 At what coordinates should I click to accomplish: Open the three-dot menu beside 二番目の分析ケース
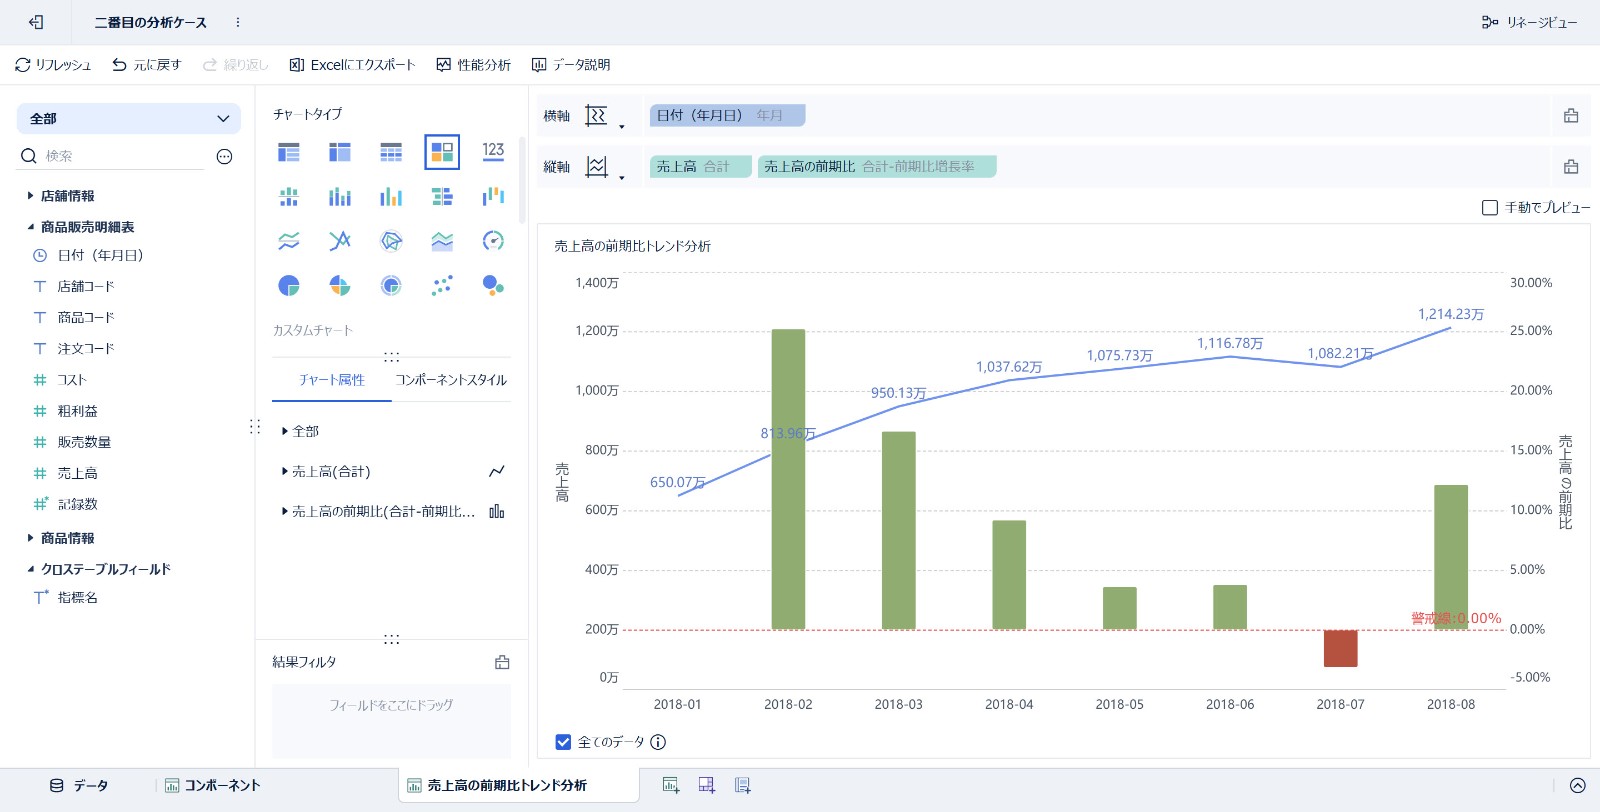pyautogui.click(x=237, y=22)
